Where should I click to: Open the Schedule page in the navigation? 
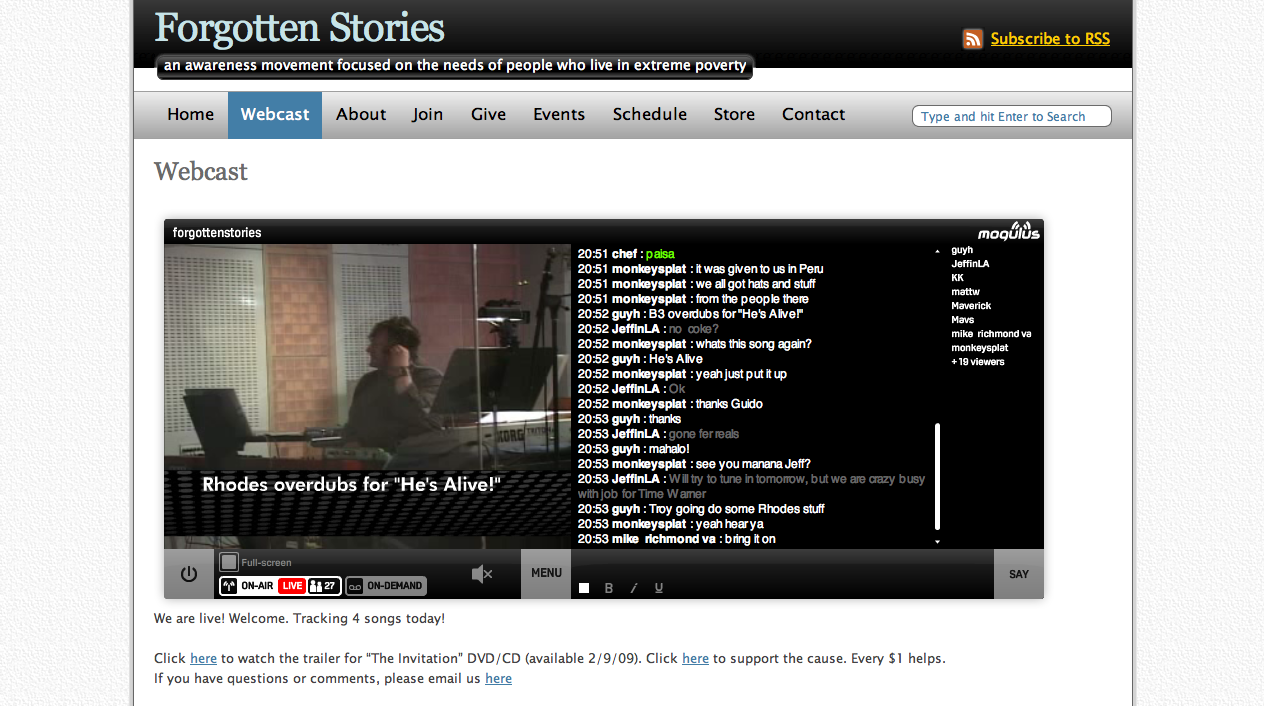pyautogui.click(x=649, y=115)
